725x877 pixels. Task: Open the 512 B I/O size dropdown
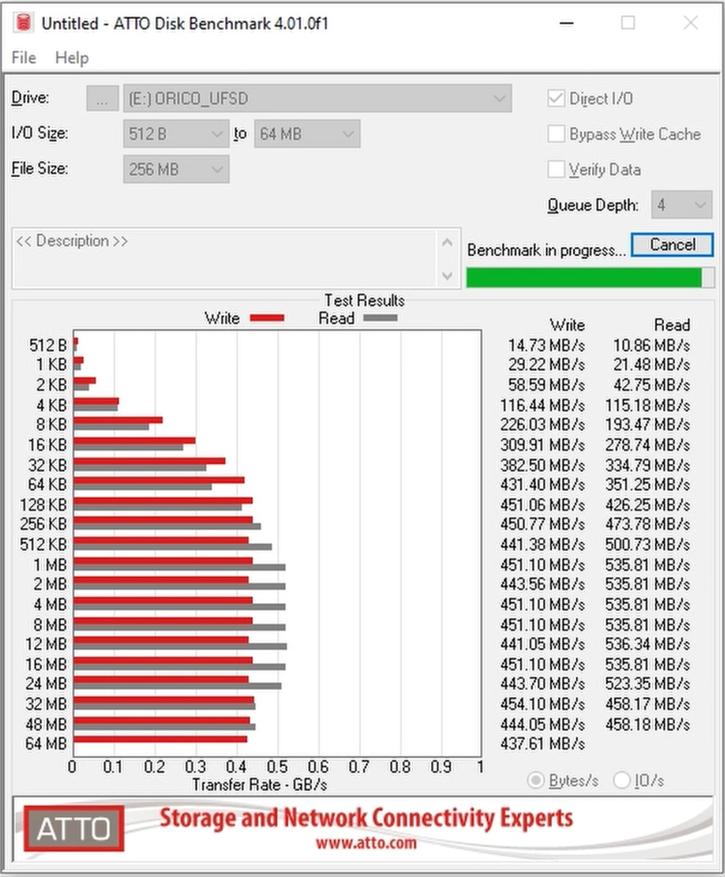(x=176, y=134)
